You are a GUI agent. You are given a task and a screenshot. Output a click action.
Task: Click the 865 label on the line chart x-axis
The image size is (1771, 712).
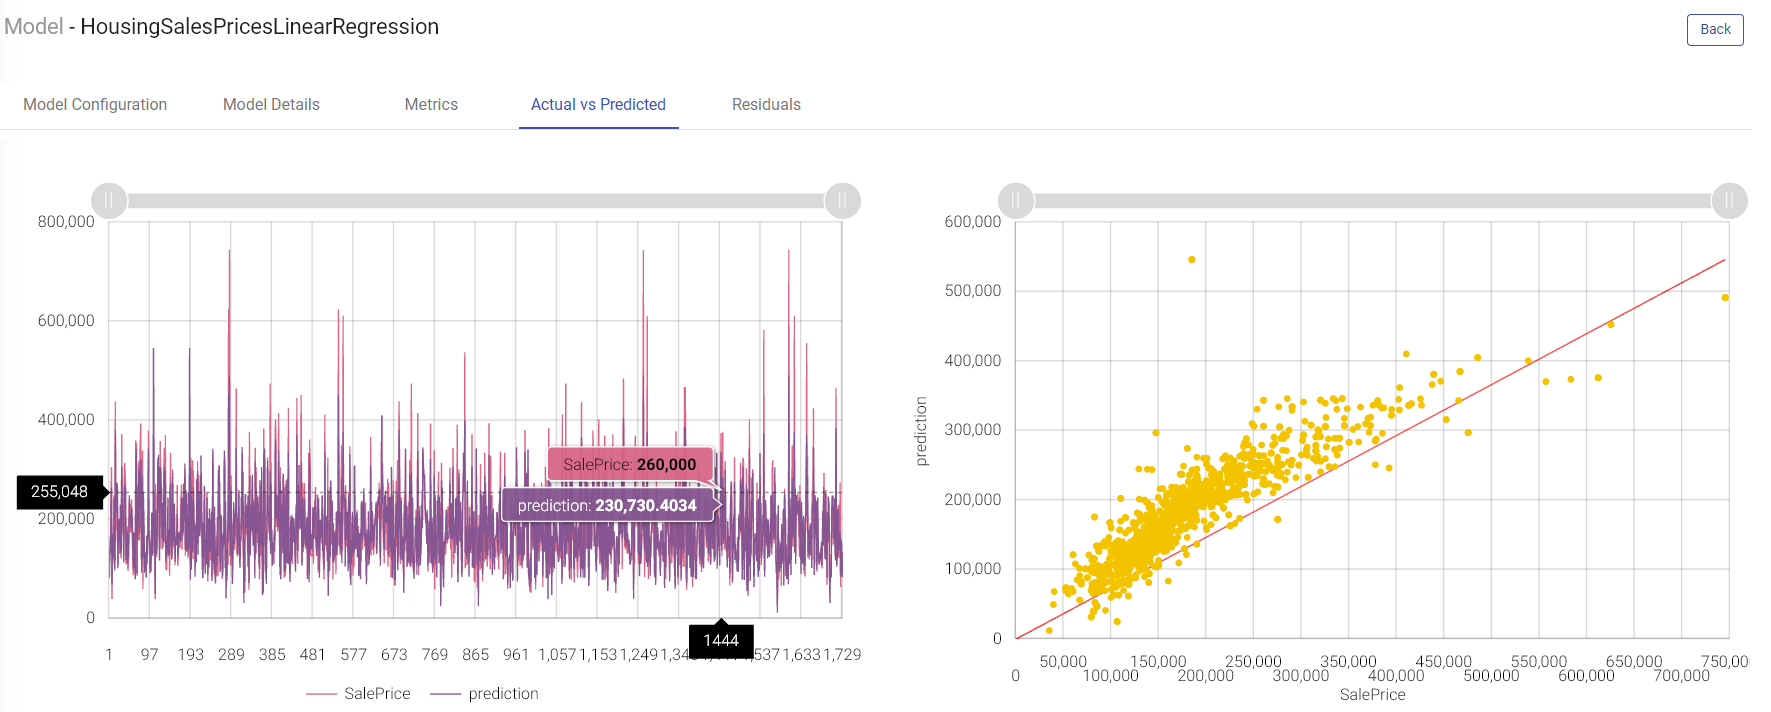(x=475, y=654)
